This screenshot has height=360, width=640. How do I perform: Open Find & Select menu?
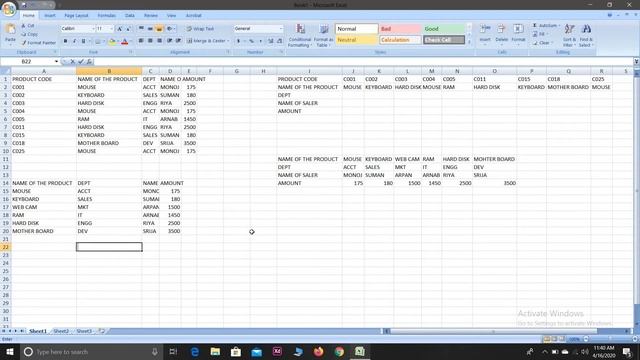tap(586, 35)
